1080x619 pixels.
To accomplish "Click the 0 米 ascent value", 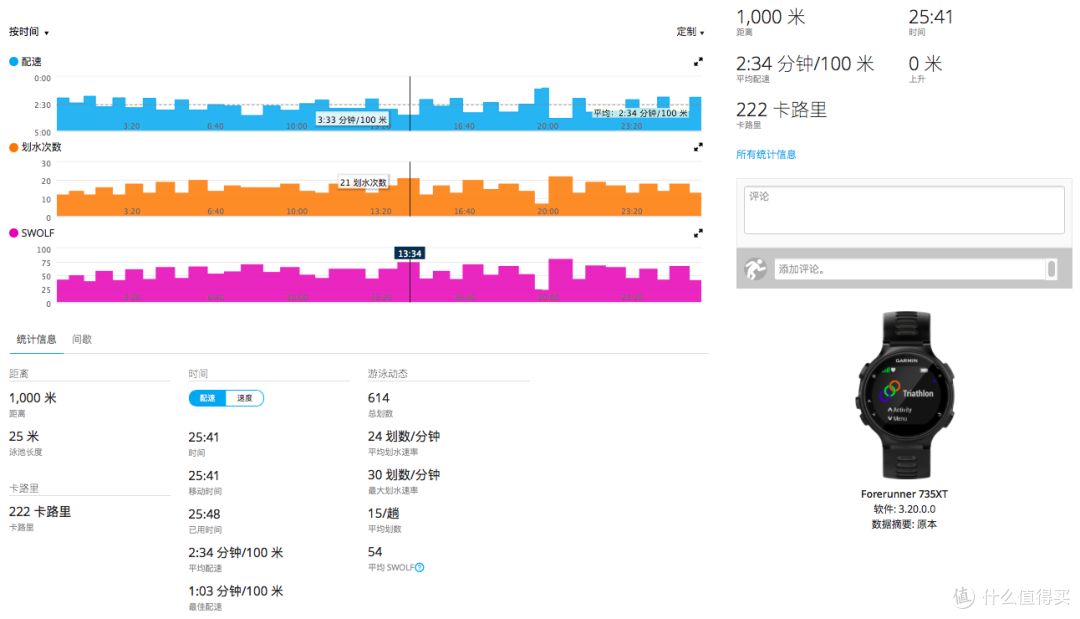I will pos(925,64).
